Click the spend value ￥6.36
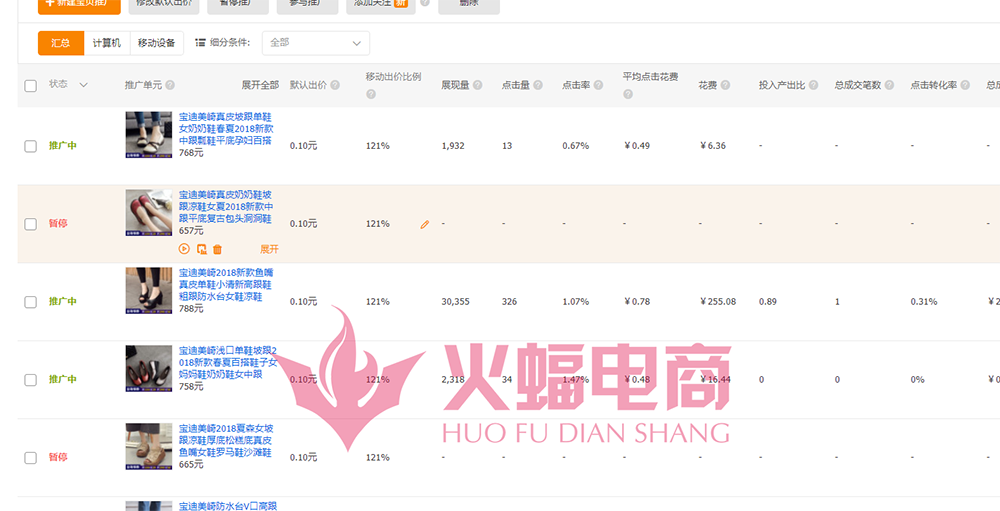 click(712, 146)
